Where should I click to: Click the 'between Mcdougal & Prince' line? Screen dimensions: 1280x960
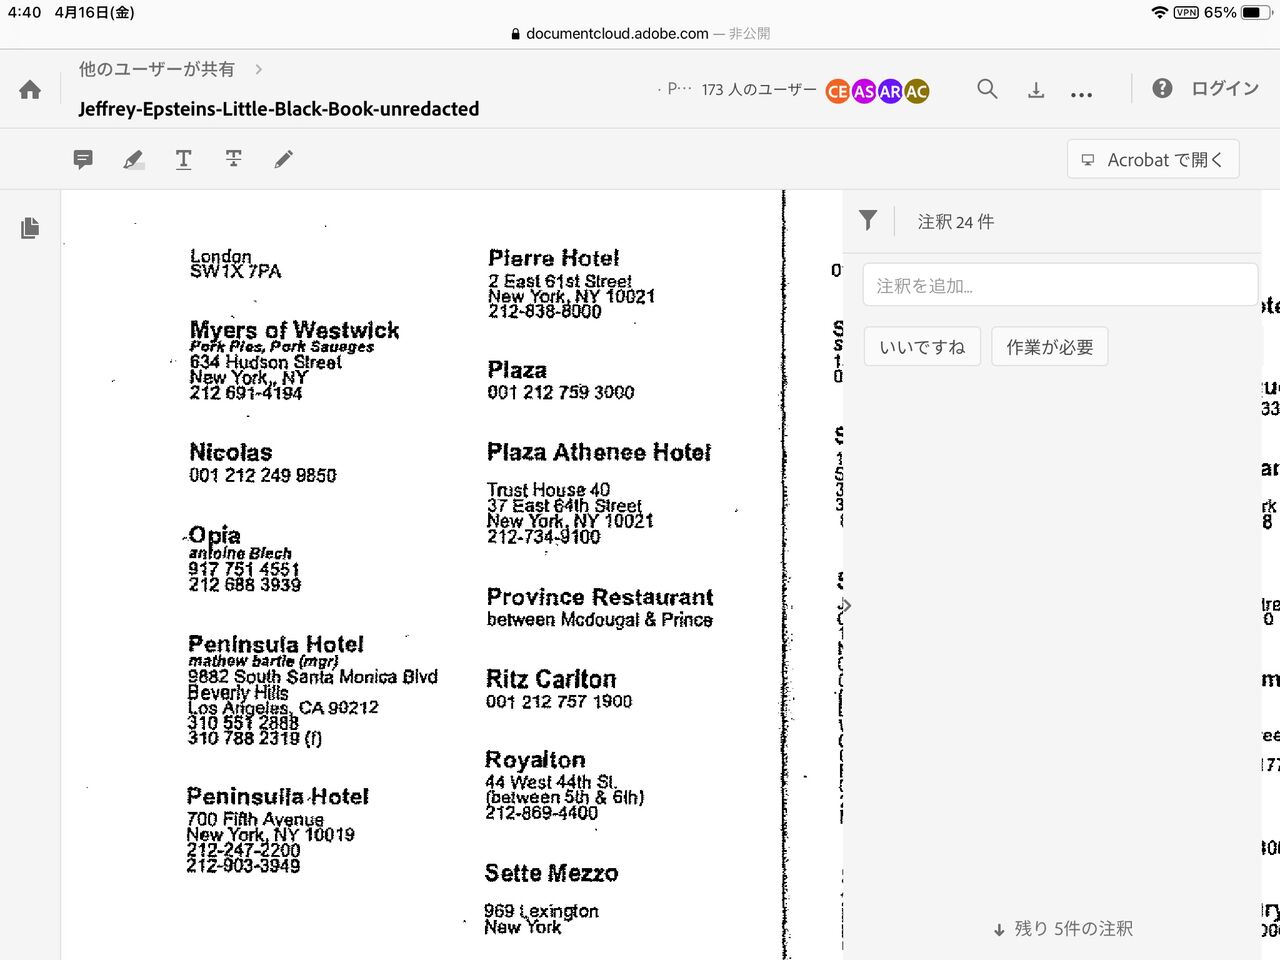point(600,620)
